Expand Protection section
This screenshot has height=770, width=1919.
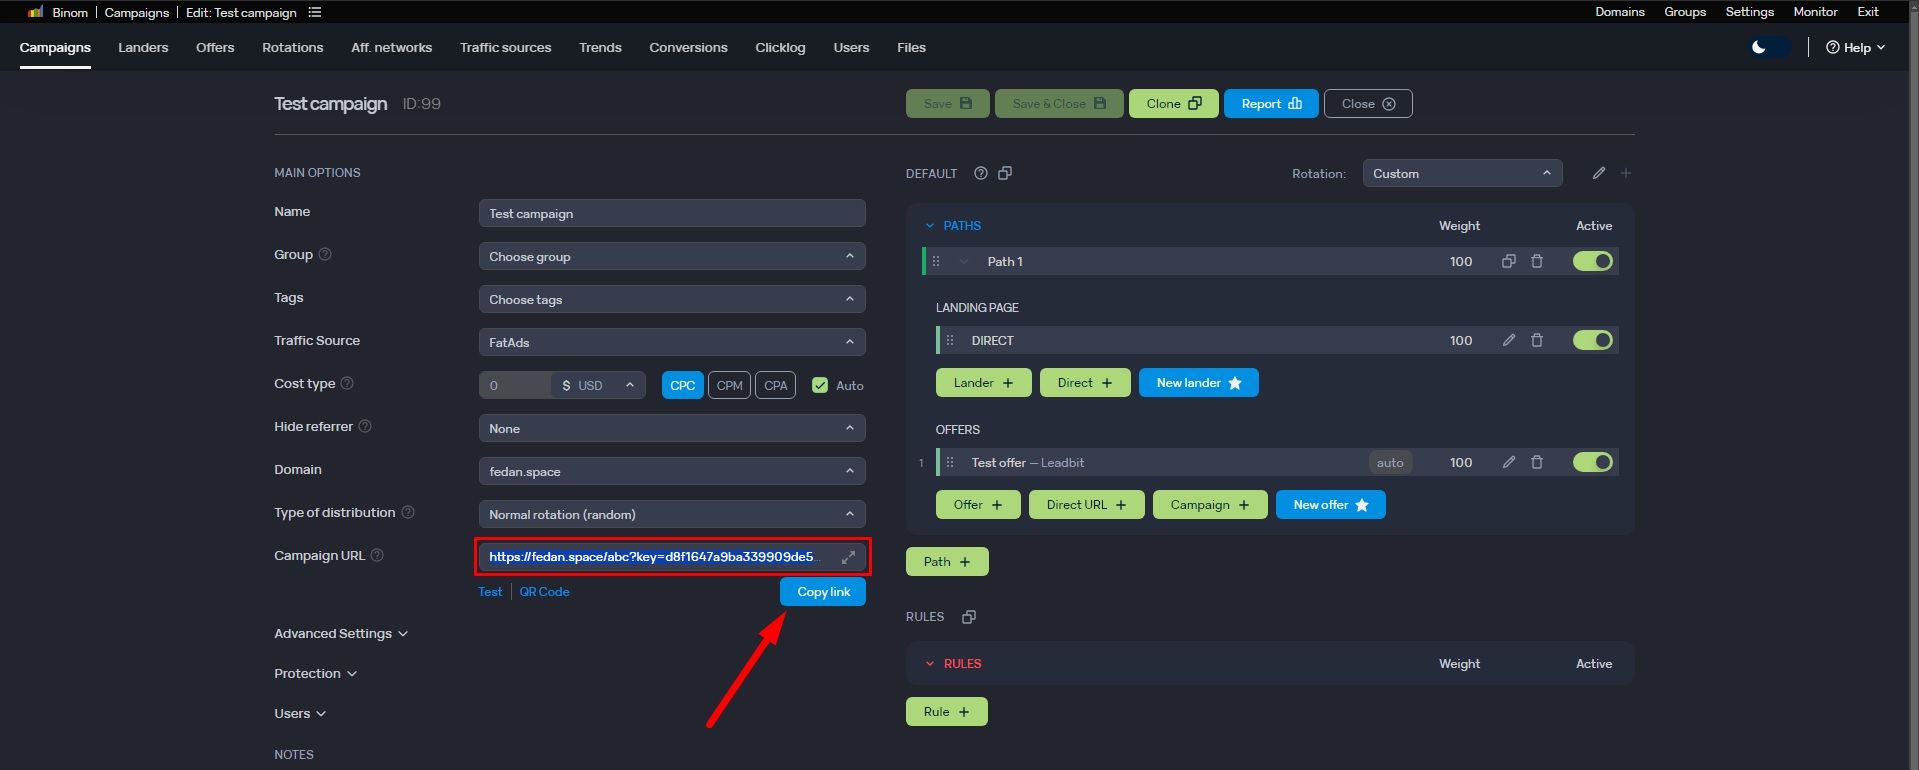click(x=315, y=673)
